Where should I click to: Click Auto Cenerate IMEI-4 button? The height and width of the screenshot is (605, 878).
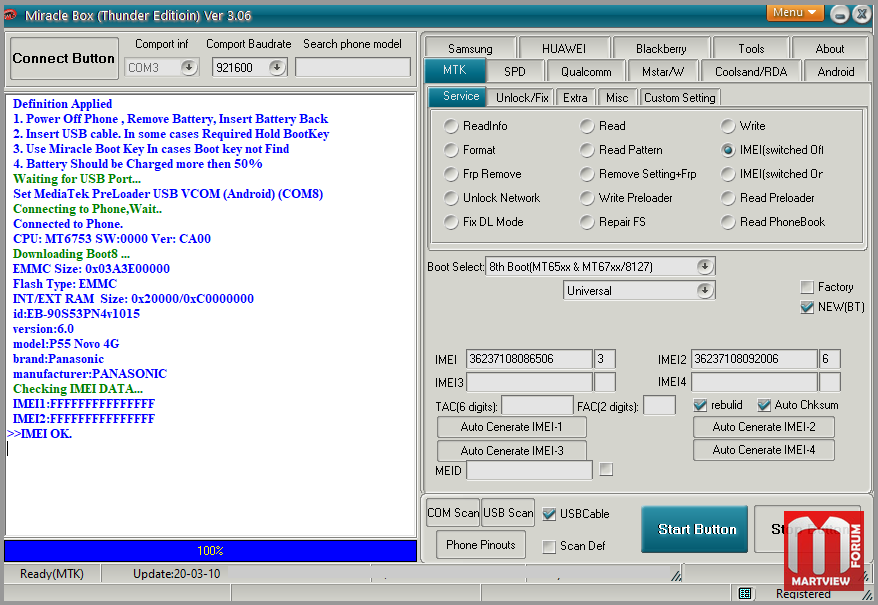coord(764,450)
